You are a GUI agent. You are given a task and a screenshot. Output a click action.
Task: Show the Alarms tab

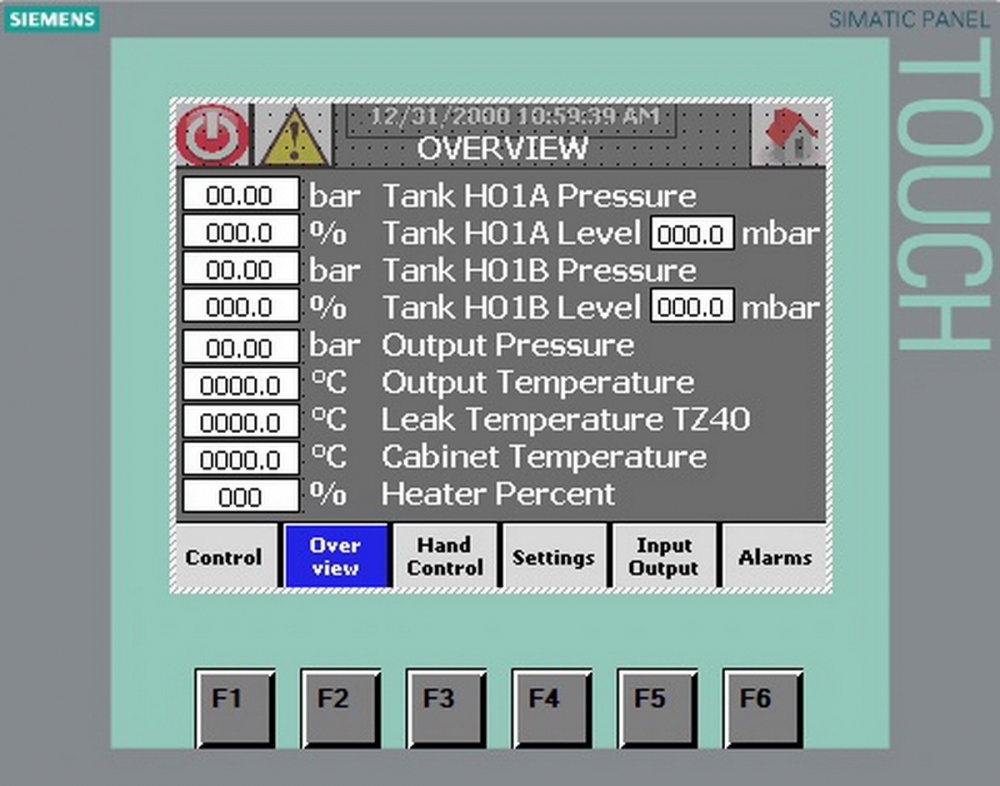(x=775, y=557)
